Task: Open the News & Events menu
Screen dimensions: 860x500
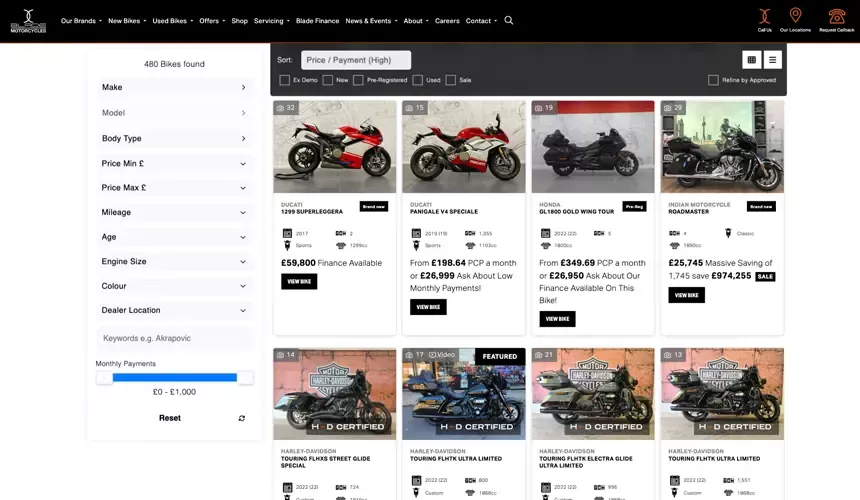Action: (371, 21)
